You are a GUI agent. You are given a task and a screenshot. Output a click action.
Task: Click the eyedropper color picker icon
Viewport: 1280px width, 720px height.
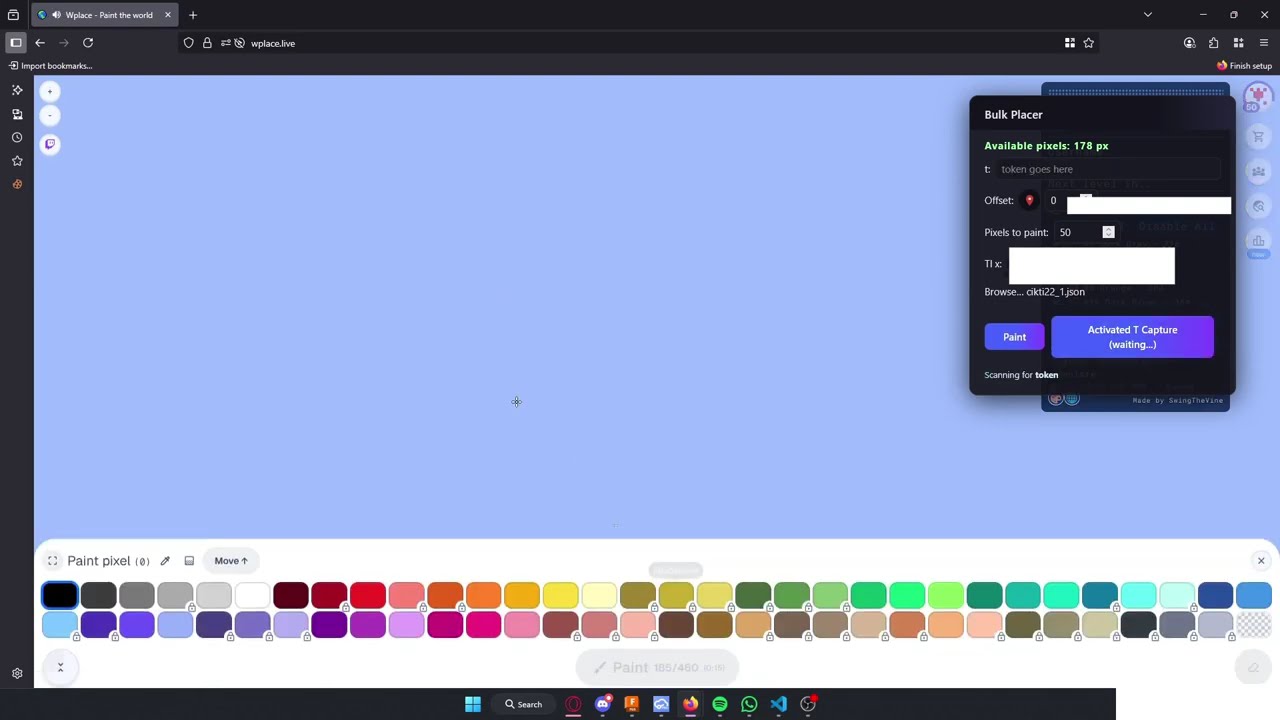[165, 561]
